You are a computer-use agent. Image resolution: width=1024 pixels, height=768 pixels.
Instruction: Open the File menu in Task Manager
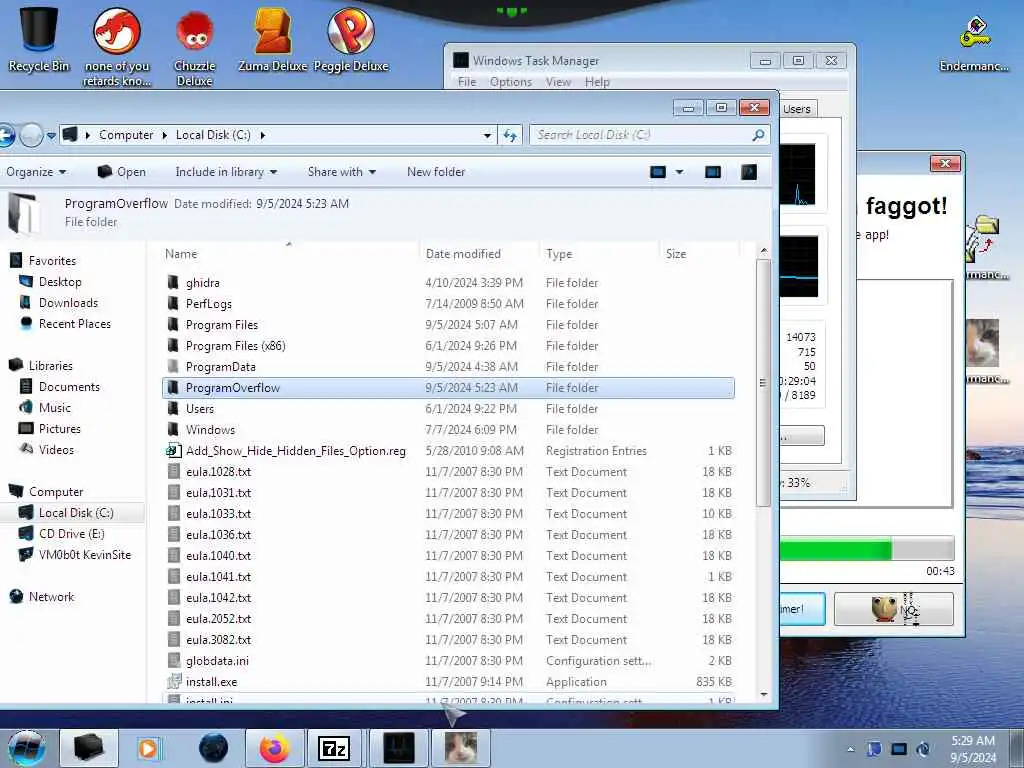[467, 82]
